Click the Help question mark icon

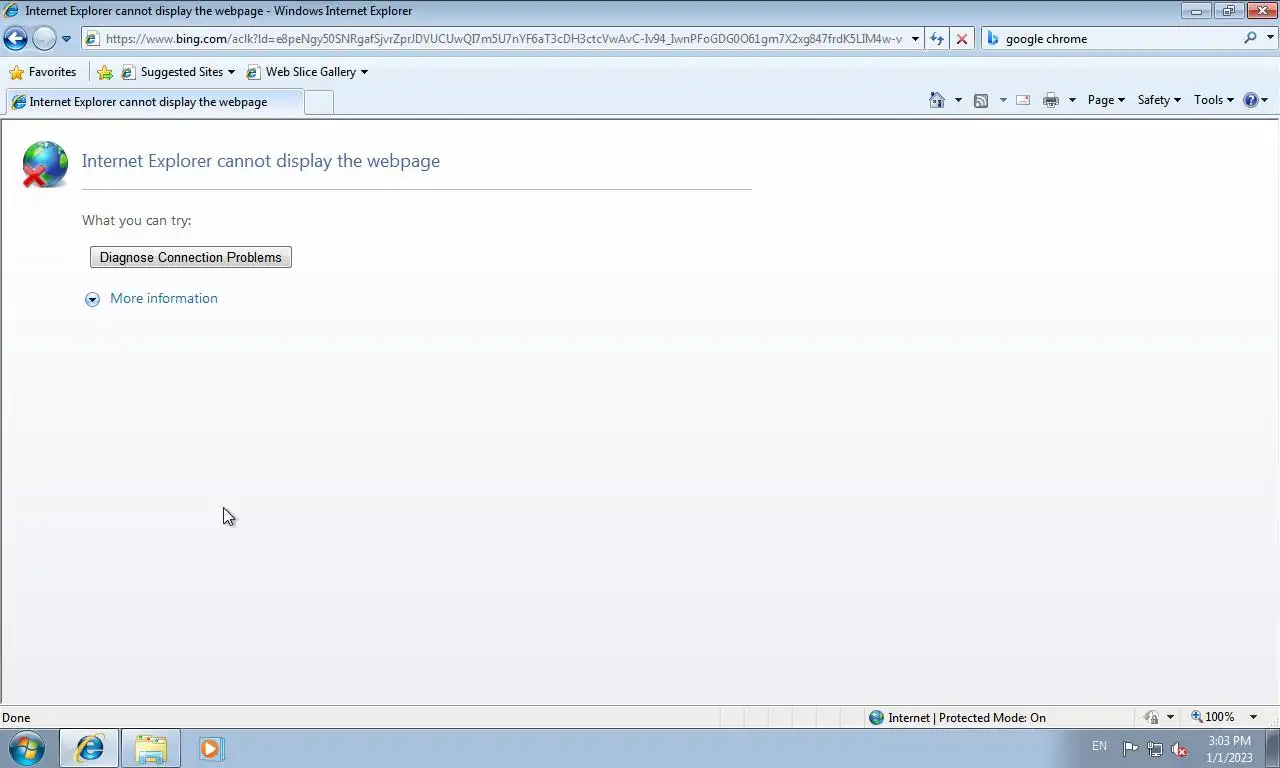1250,100
